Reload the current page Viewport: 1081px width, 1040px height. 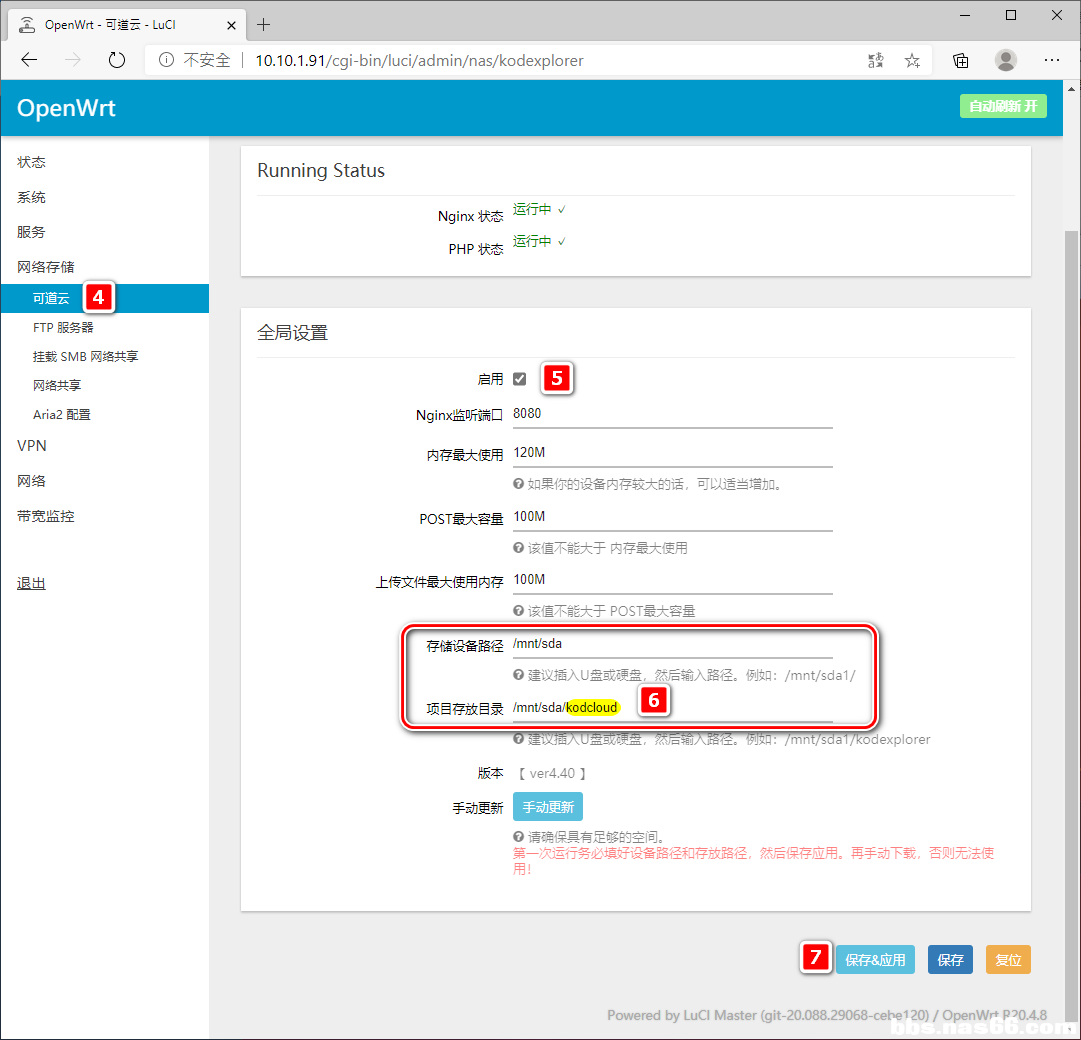point(117,60)
